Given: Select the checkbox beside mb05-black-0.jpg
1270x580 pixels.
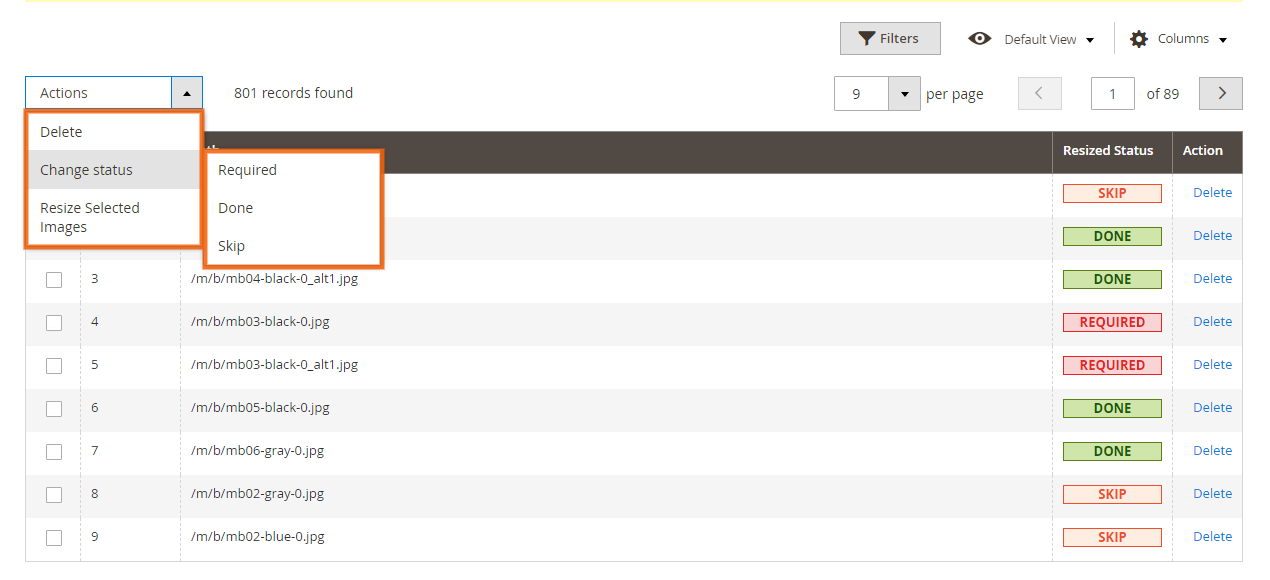Looking at the screenshot, I should pos(53,408).
